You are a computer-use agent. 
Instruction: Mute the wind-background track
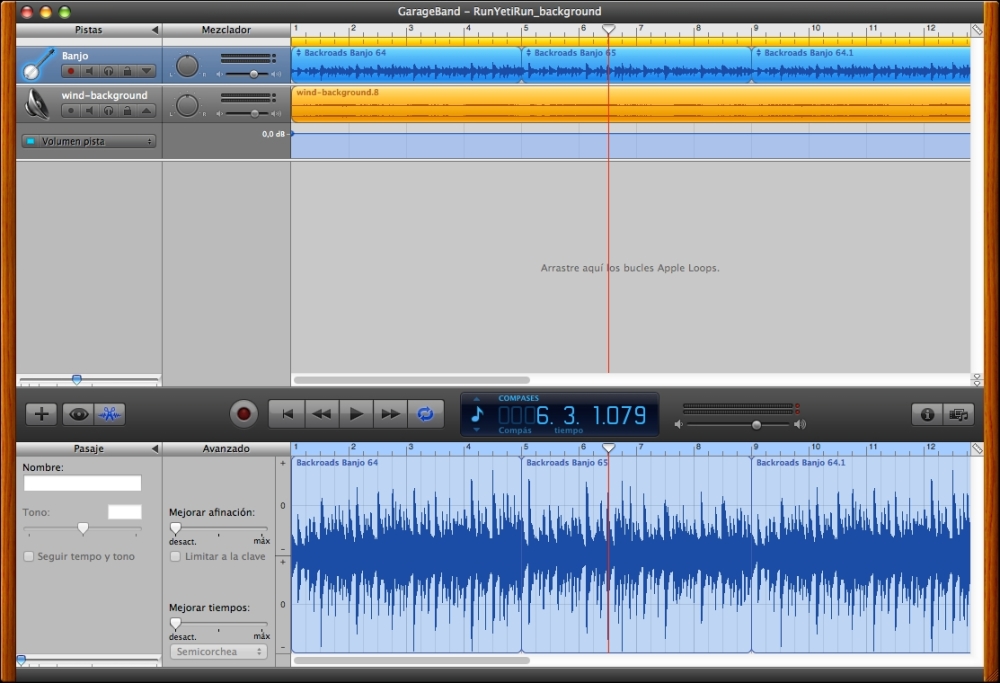point(90,111)
